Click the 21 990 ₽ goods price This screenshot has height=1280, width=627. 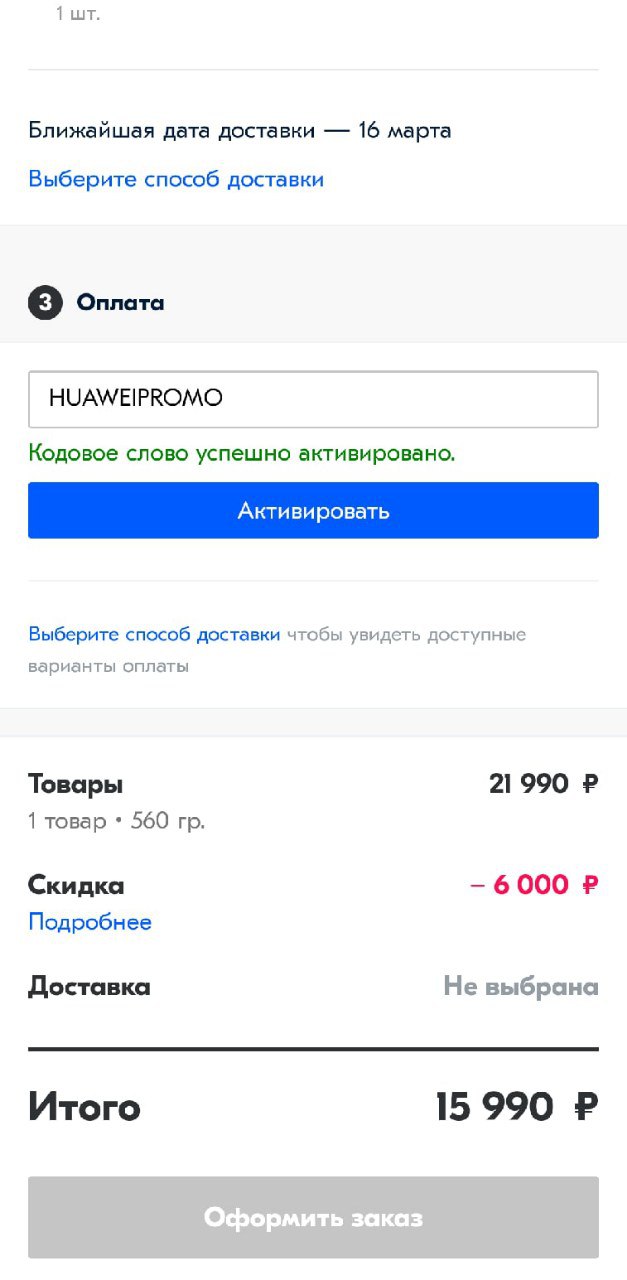(543, 784)
